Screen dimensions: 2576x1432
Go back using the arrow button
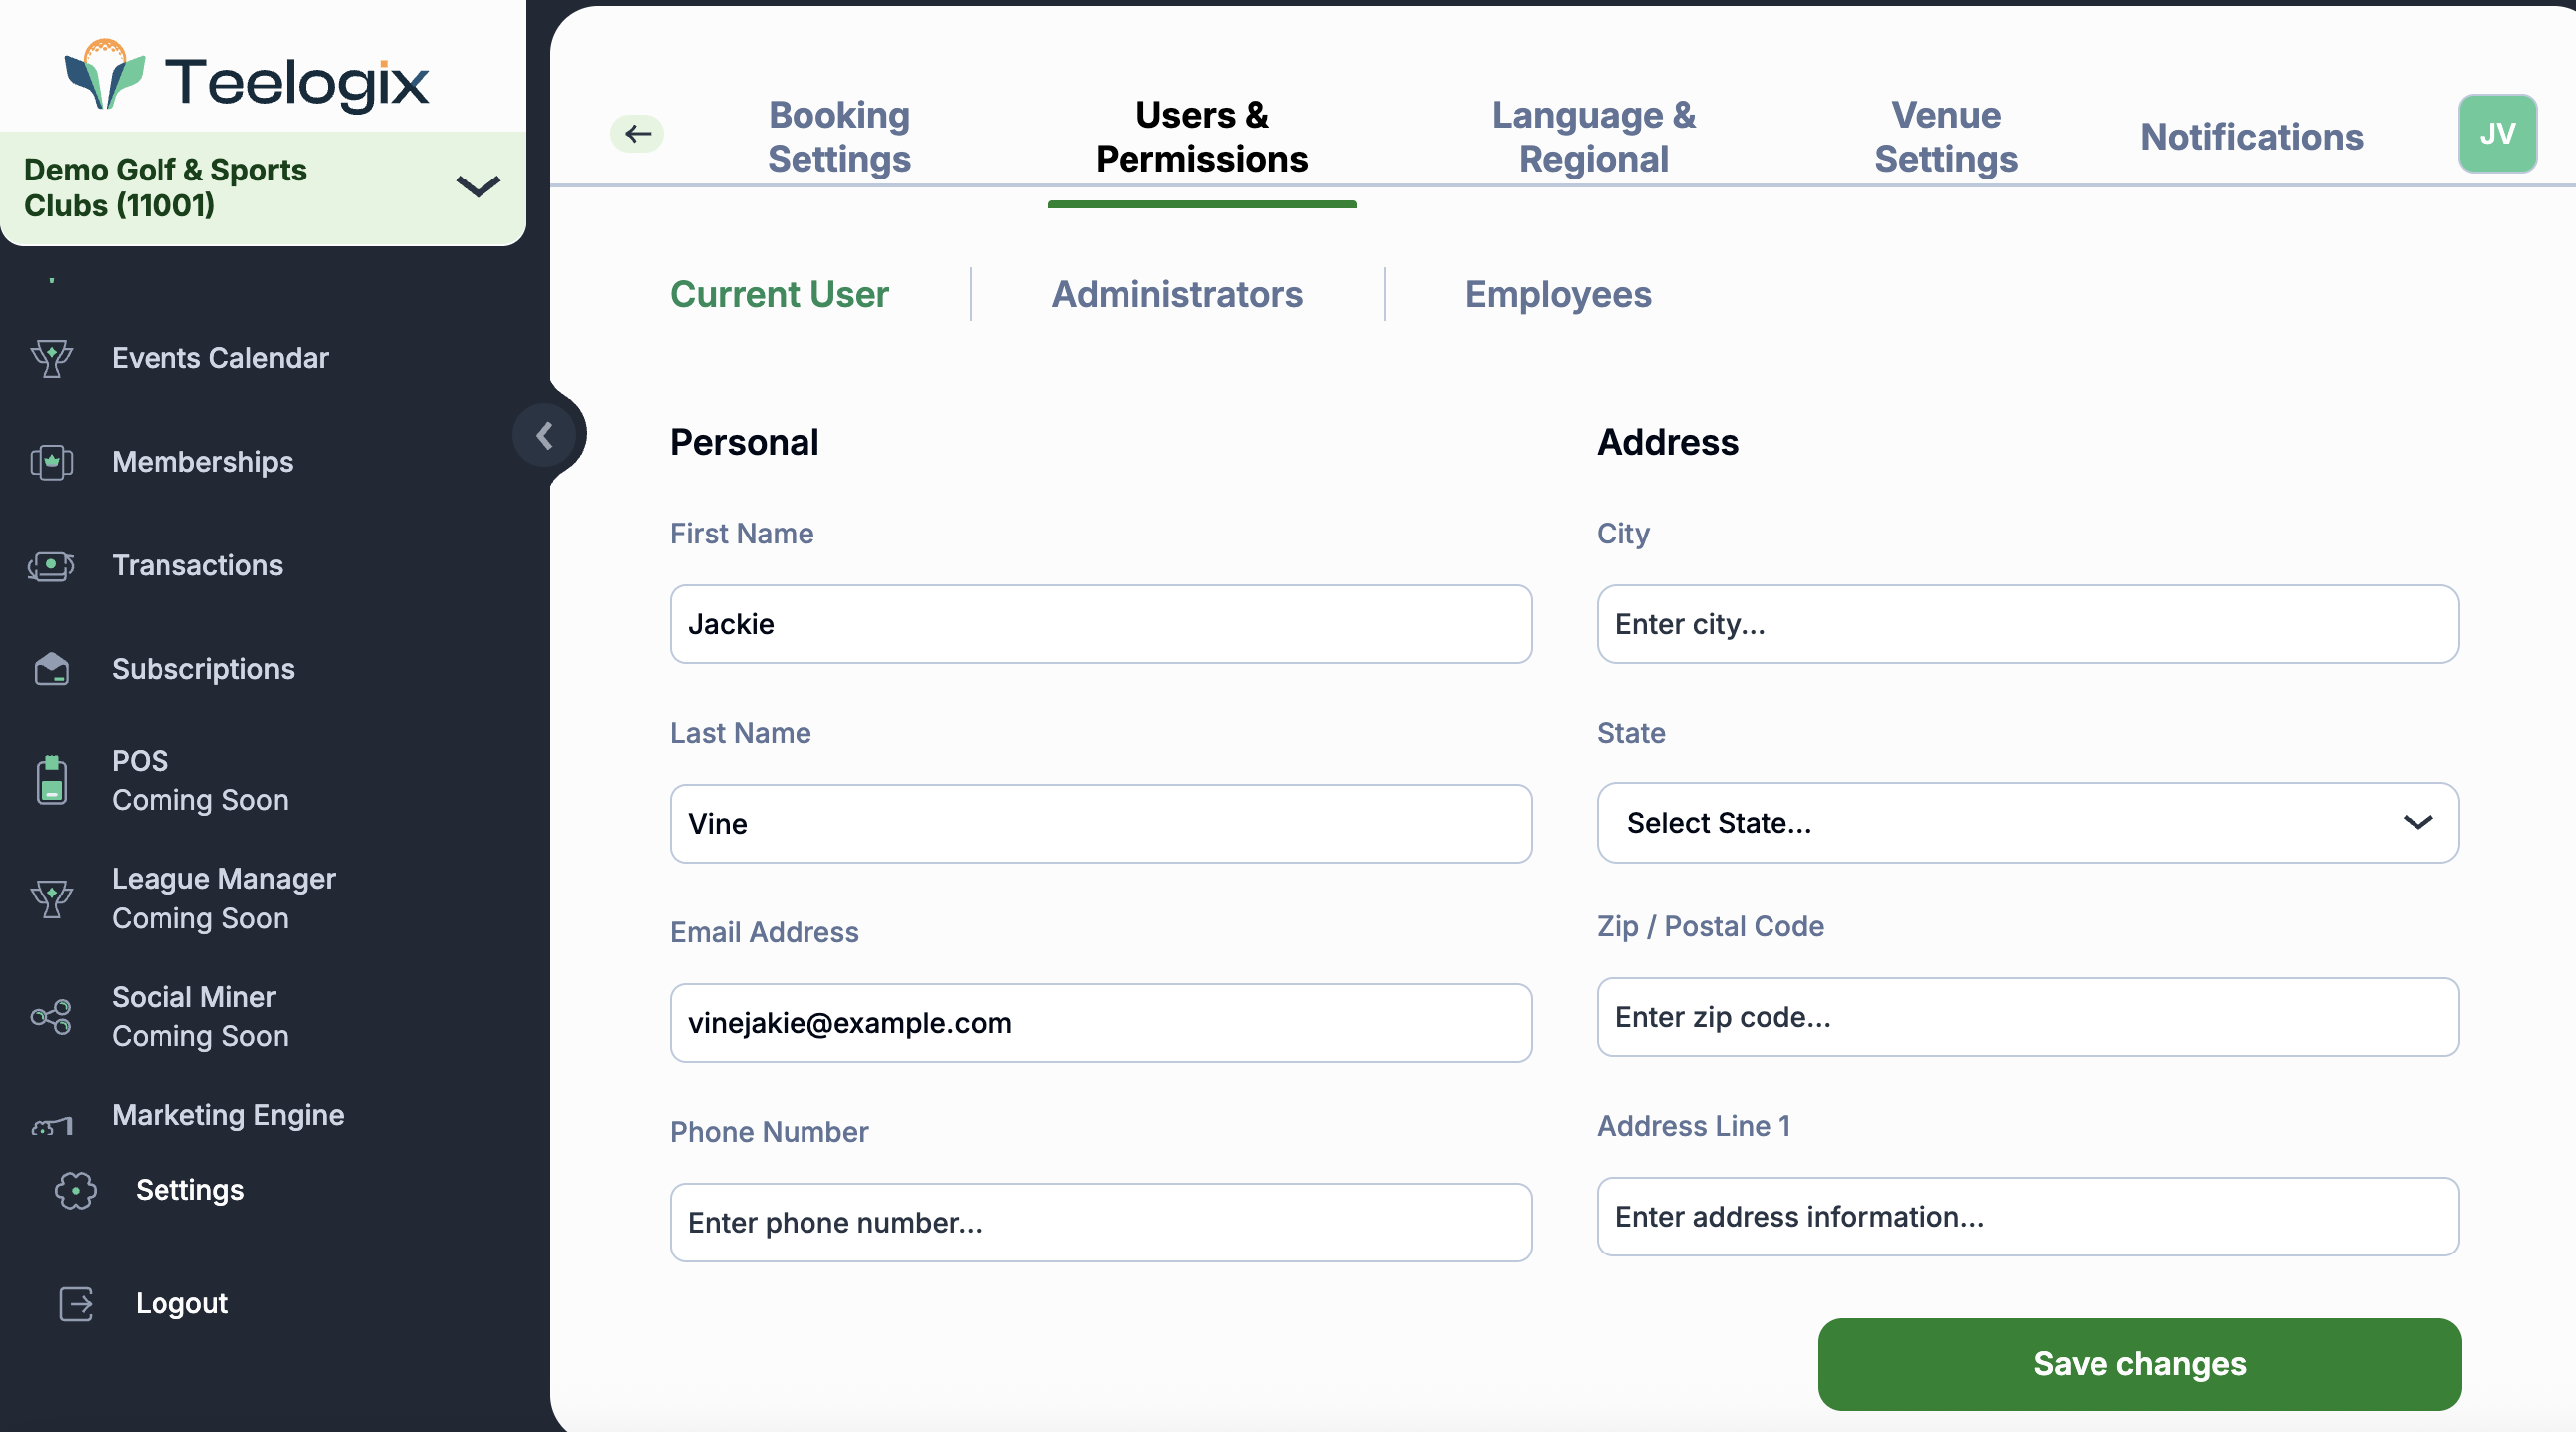(637, 133)
